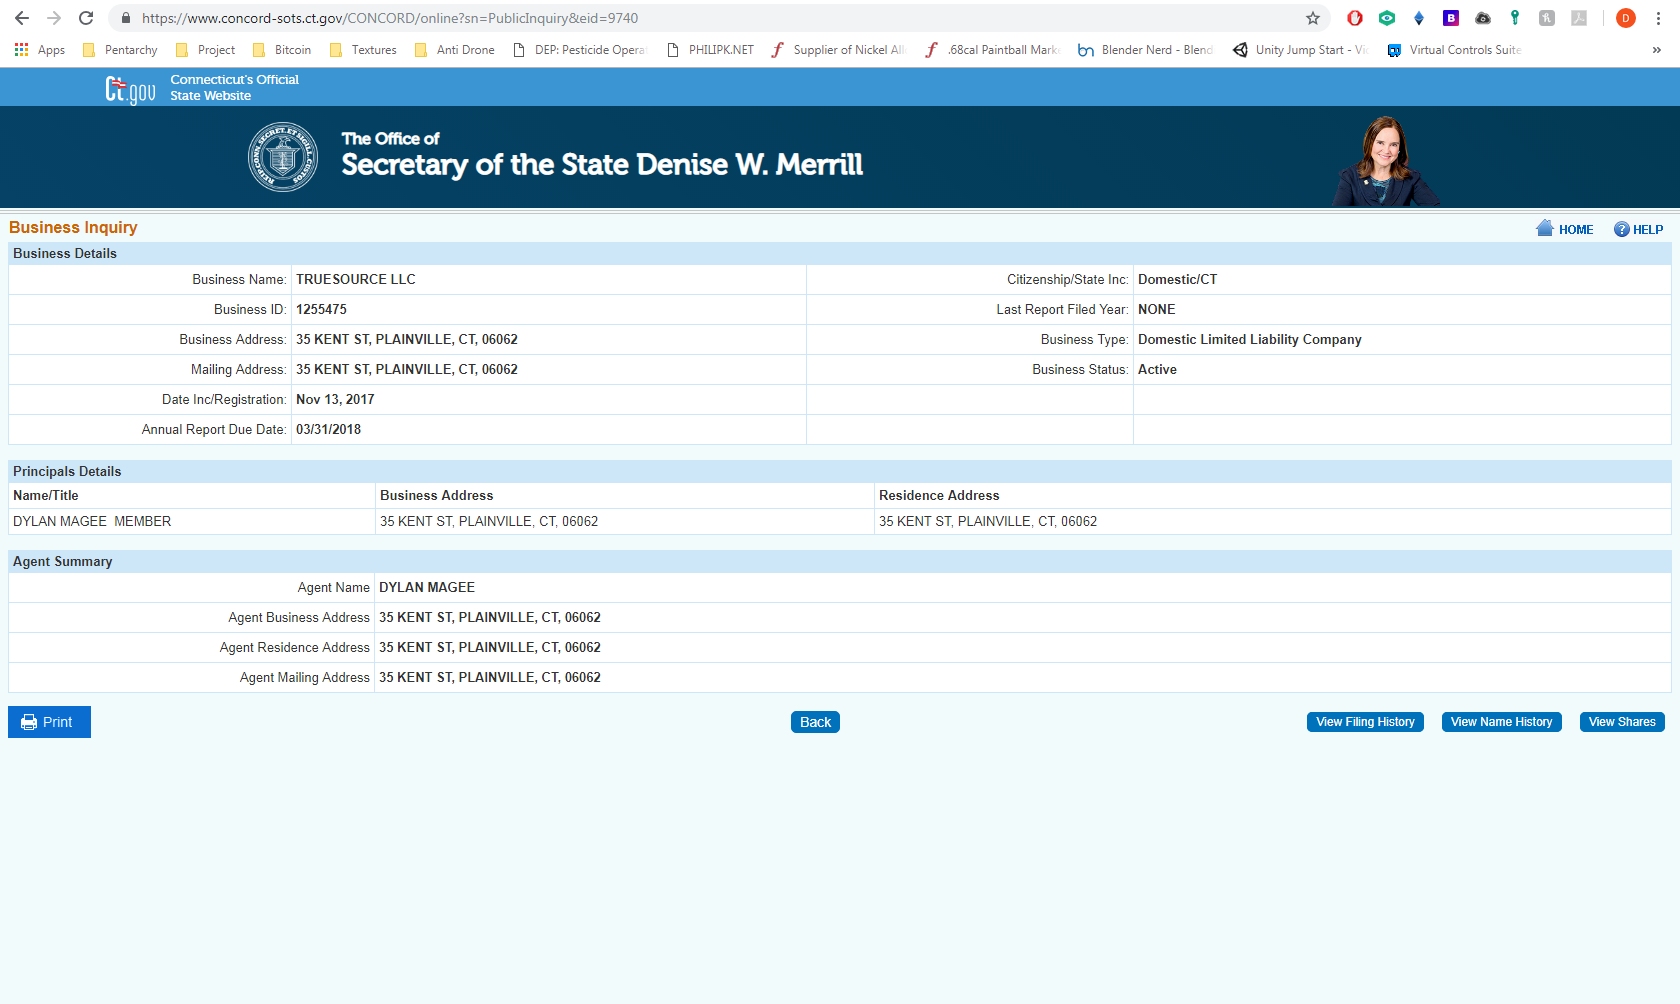
Task: Click the browser back arrow
Action: 22,18
